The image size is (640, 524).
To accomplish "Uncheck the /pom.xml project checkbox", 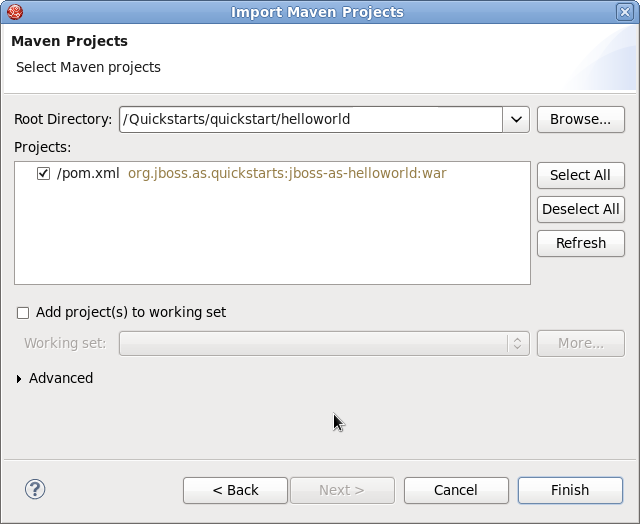I will click(43, 173).
